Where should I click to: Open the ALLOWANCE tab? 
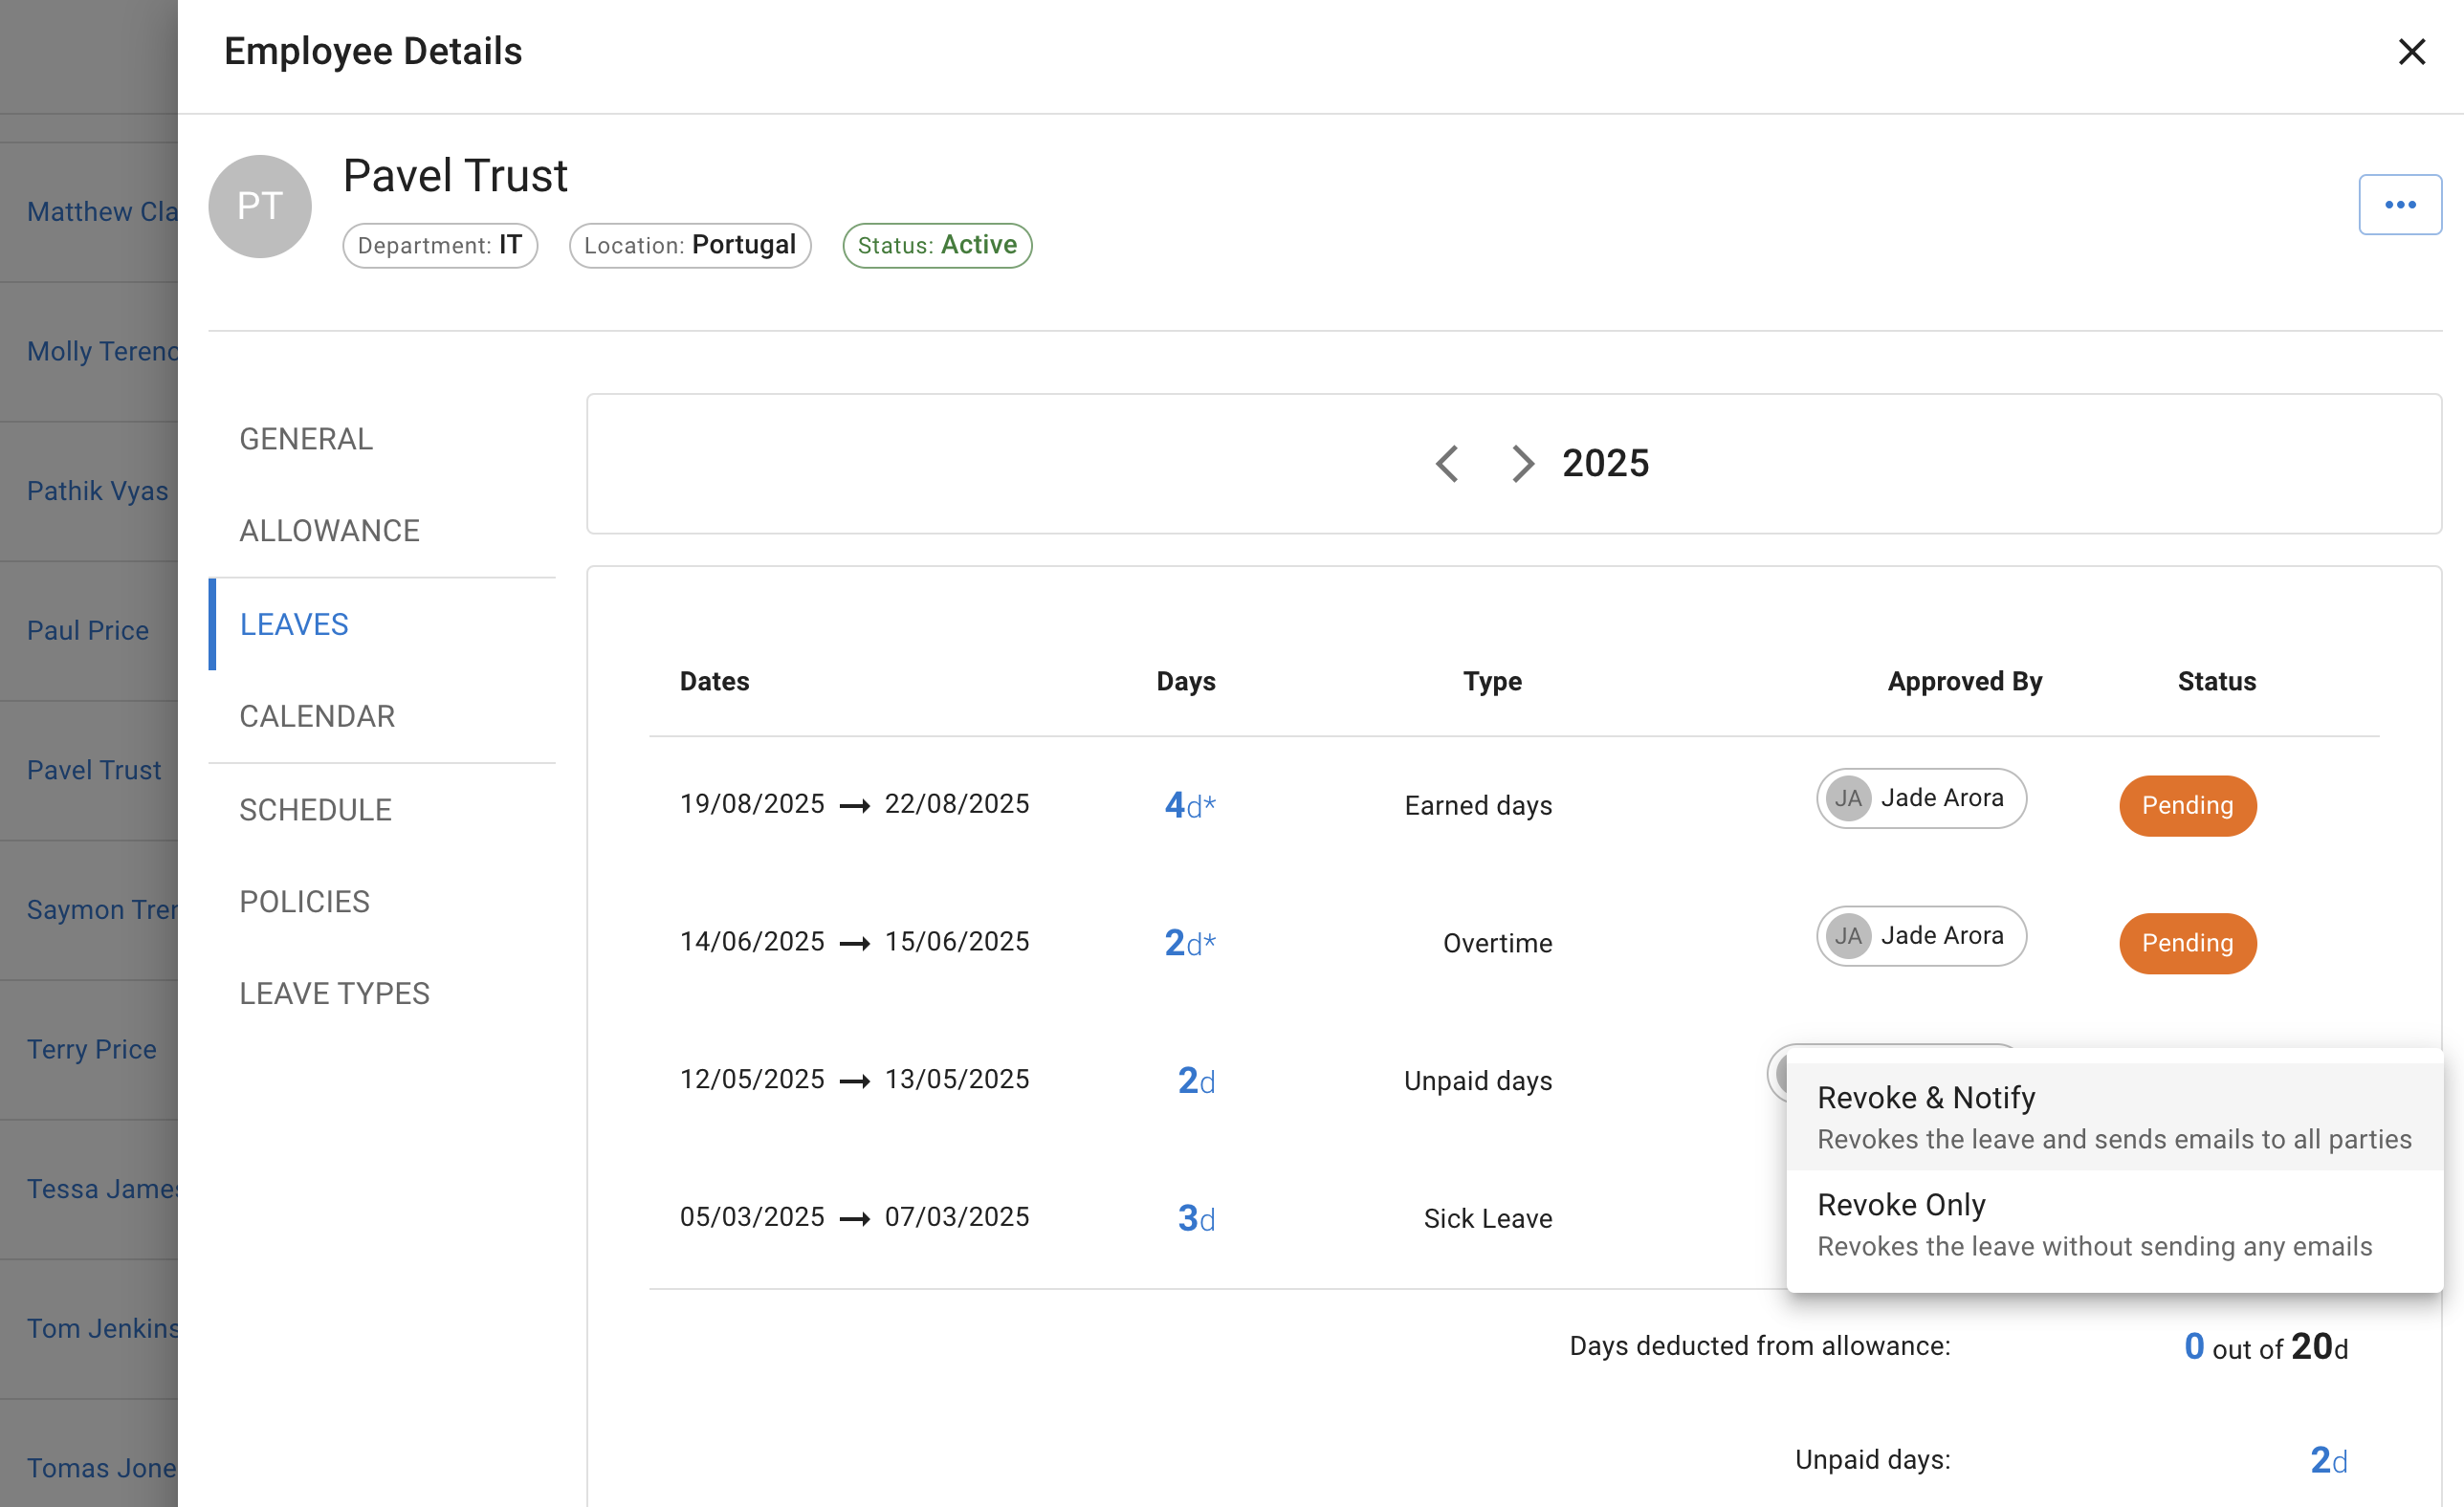pos(329,530)
